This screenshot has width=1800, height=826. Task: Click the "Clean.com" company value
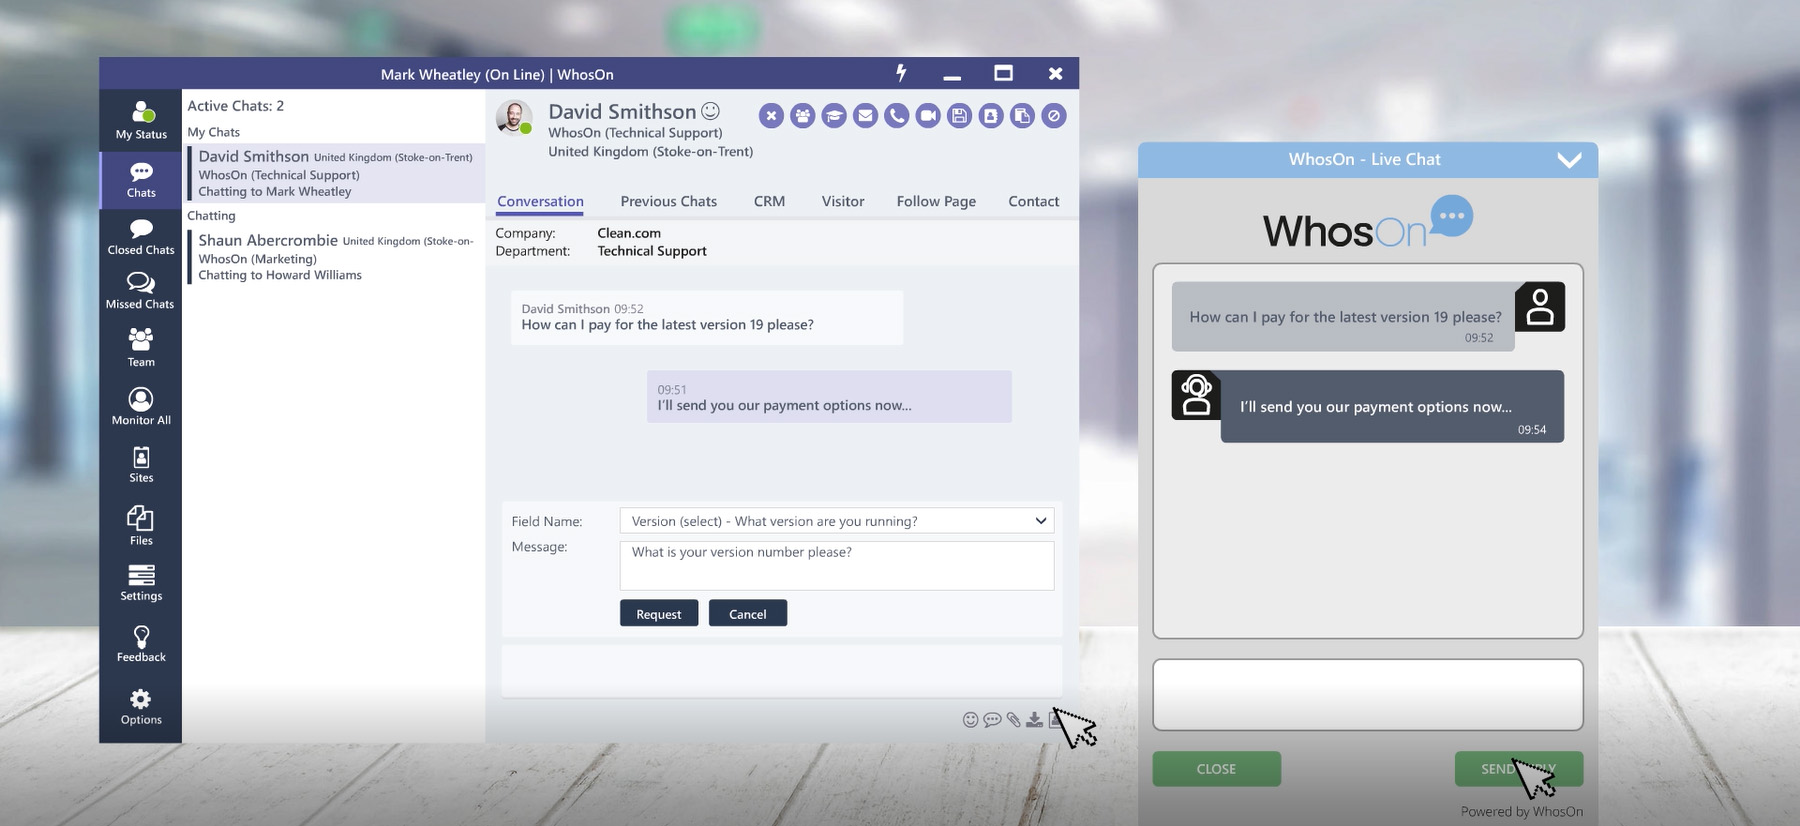coord(629,233)
